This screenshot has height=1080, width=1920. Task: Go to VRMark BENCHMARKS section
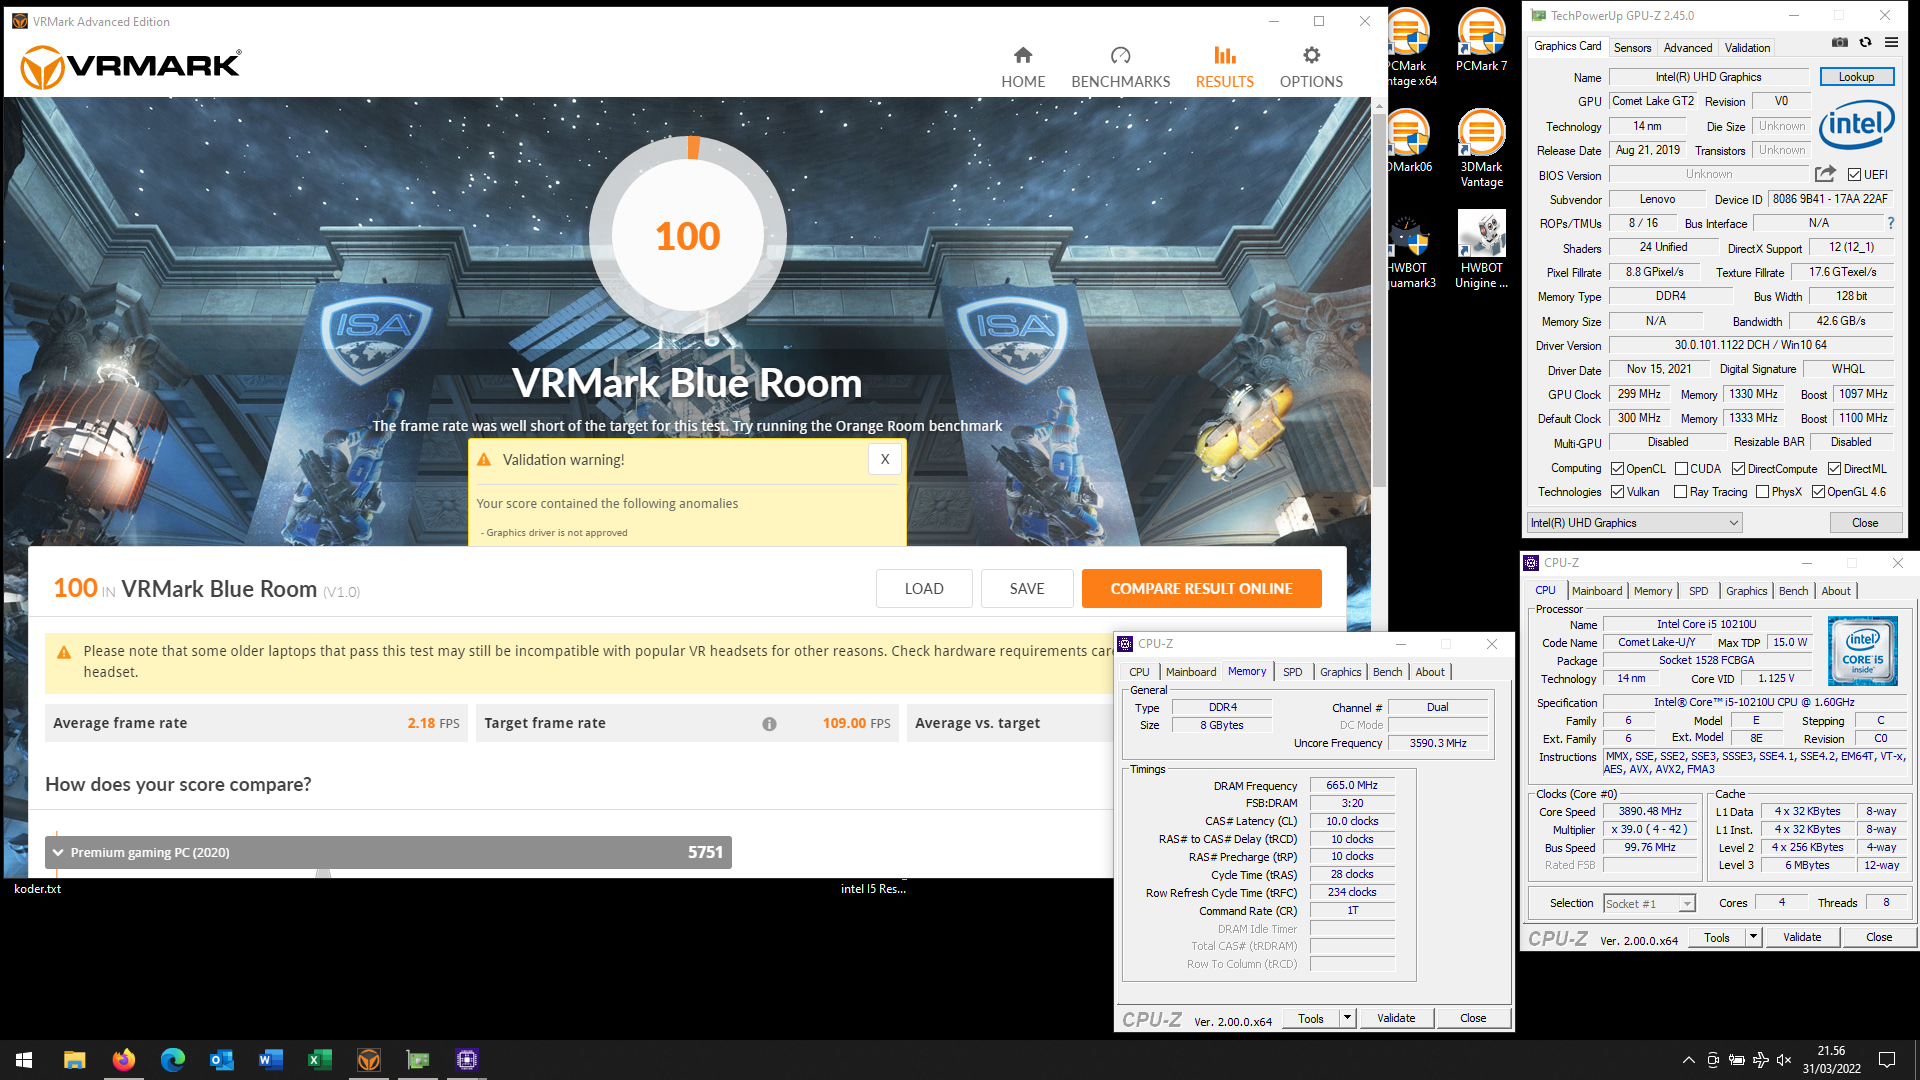click(1120, 67)
